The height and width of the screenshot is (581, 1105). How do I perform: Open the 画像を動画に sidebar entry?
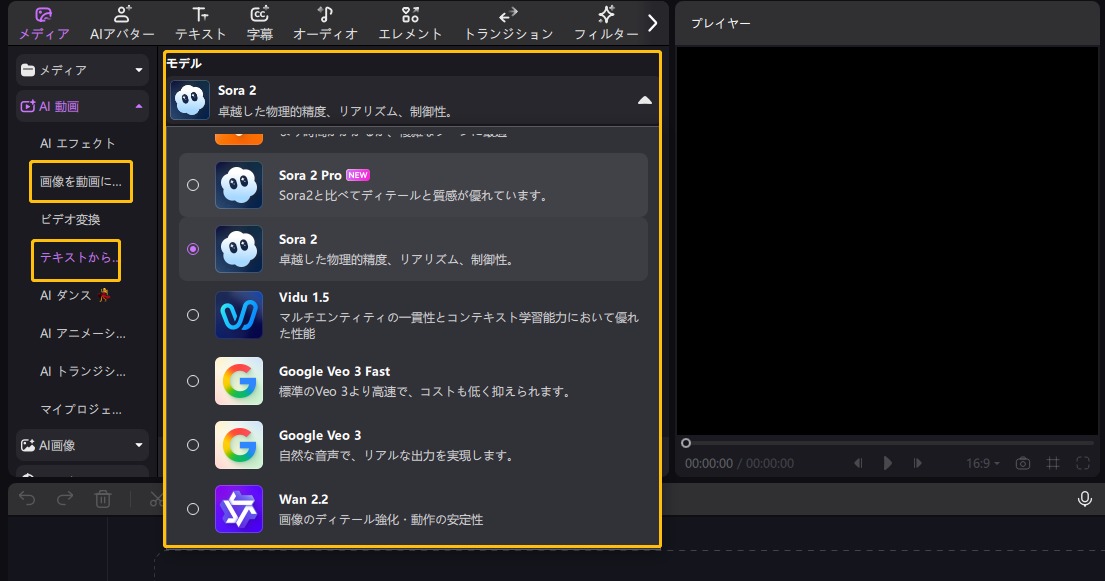tap(80, 181)
